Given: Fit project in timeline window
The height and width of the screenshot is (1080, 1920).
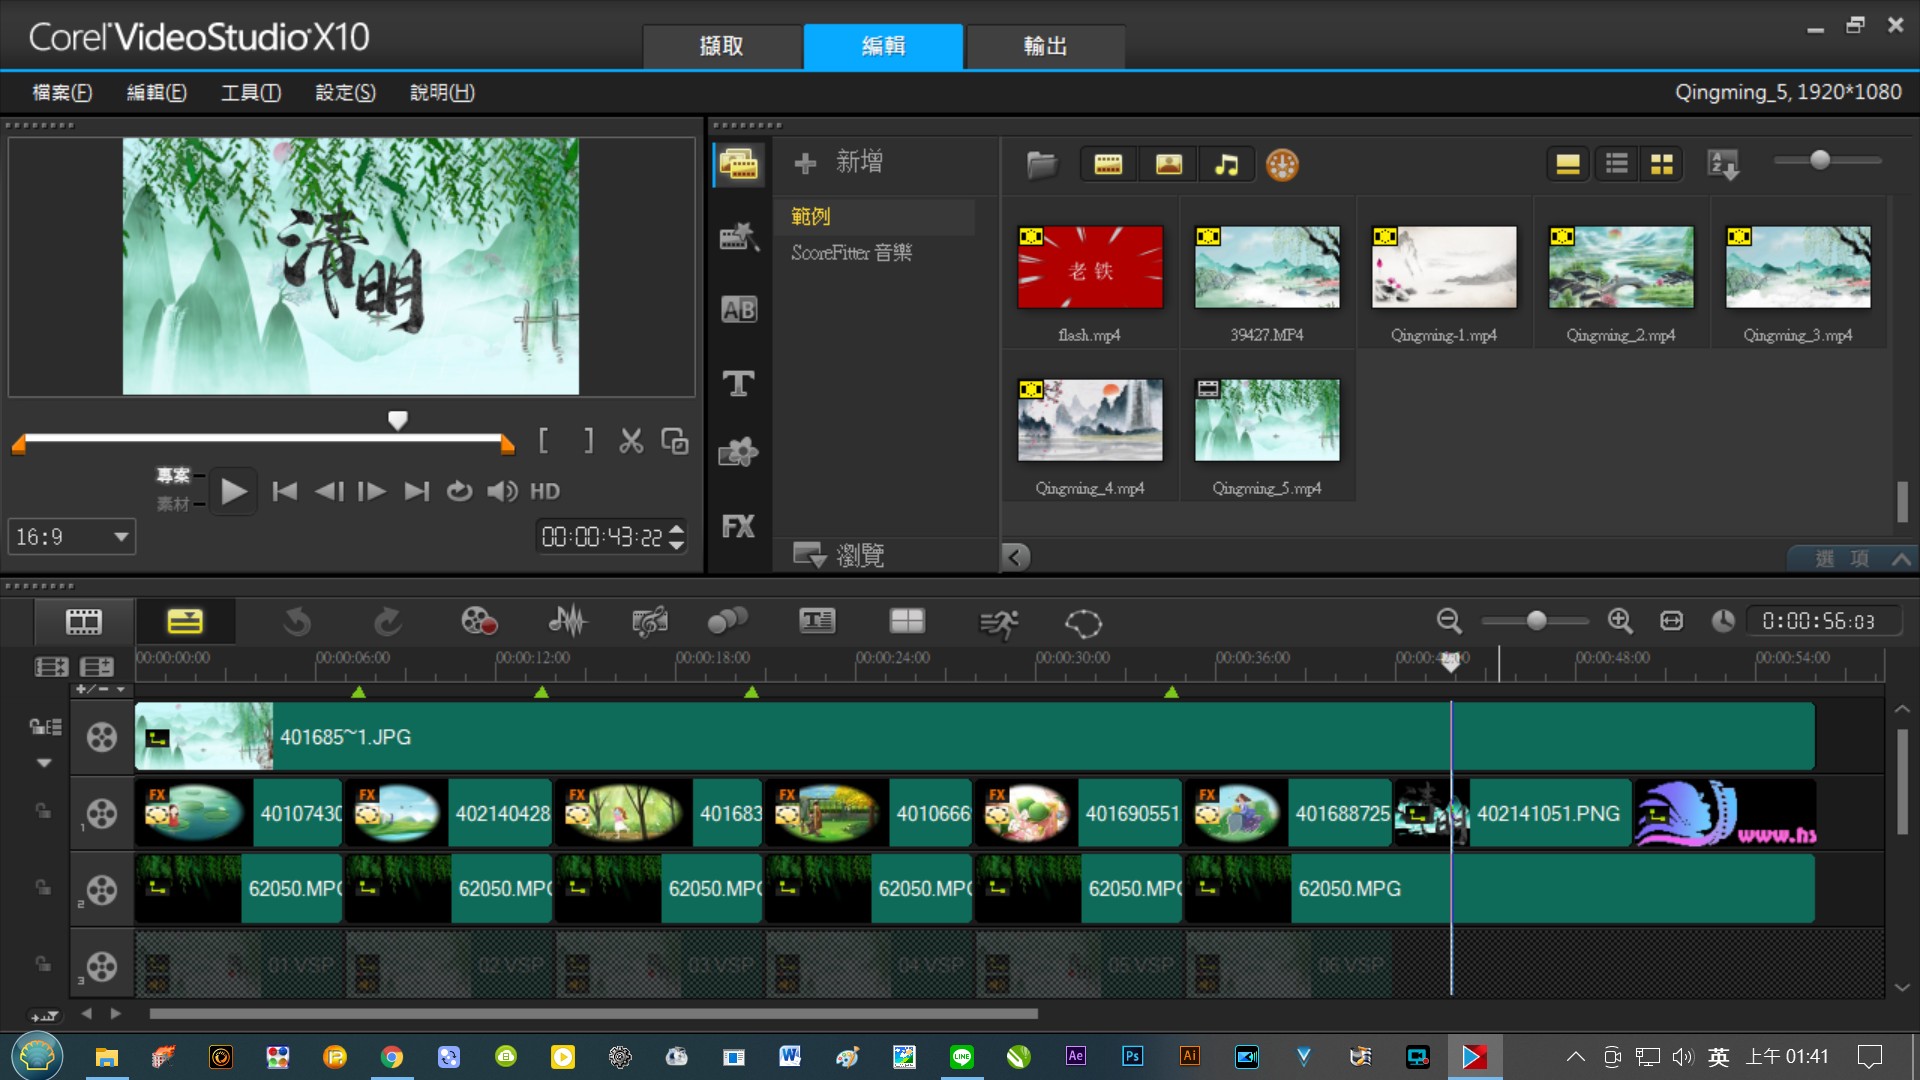Looking at the screenshot, I should pyautogui.click(x=1671, y=621).
